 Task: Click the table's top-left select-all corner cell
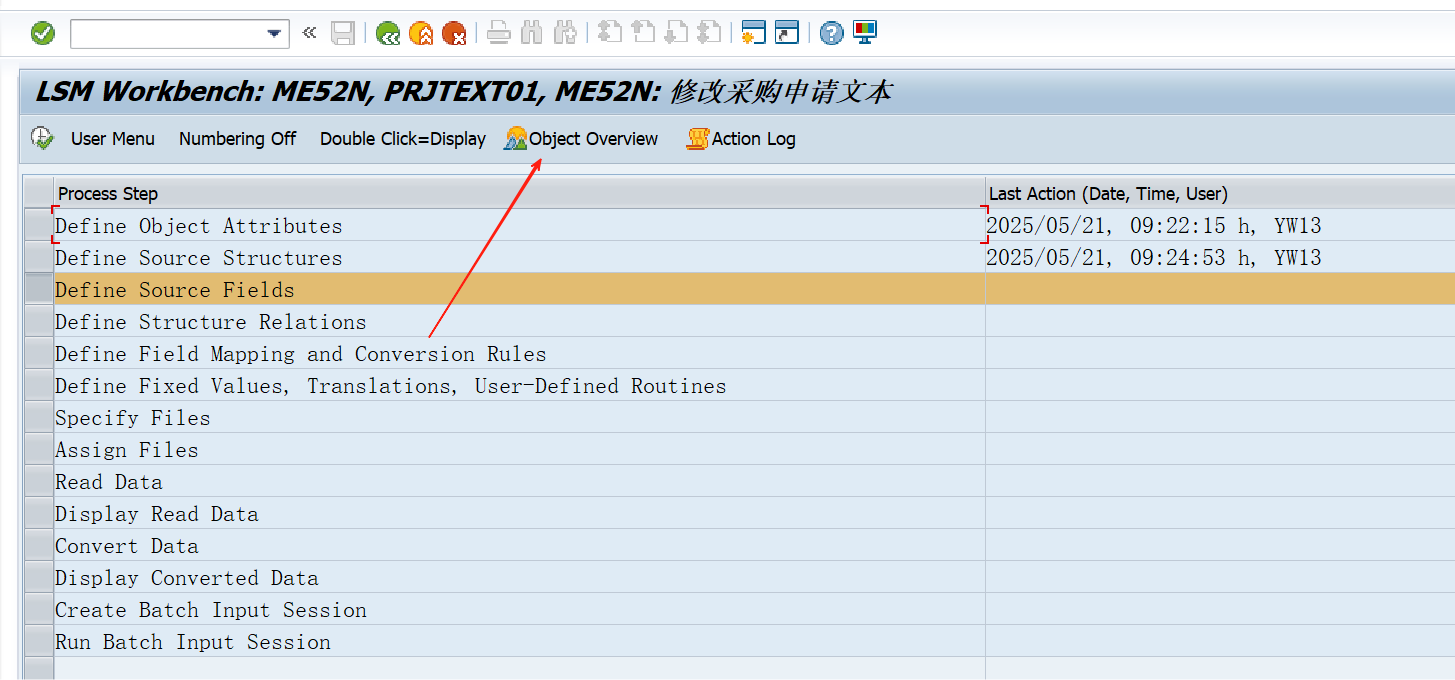tap(38, 193)
